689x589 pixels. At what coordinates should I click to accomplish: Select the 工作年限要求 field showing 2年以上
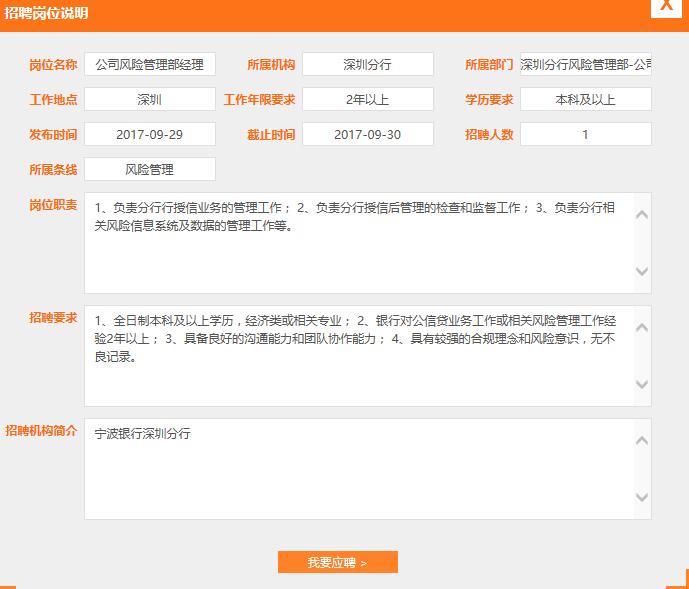click(367, 100)
